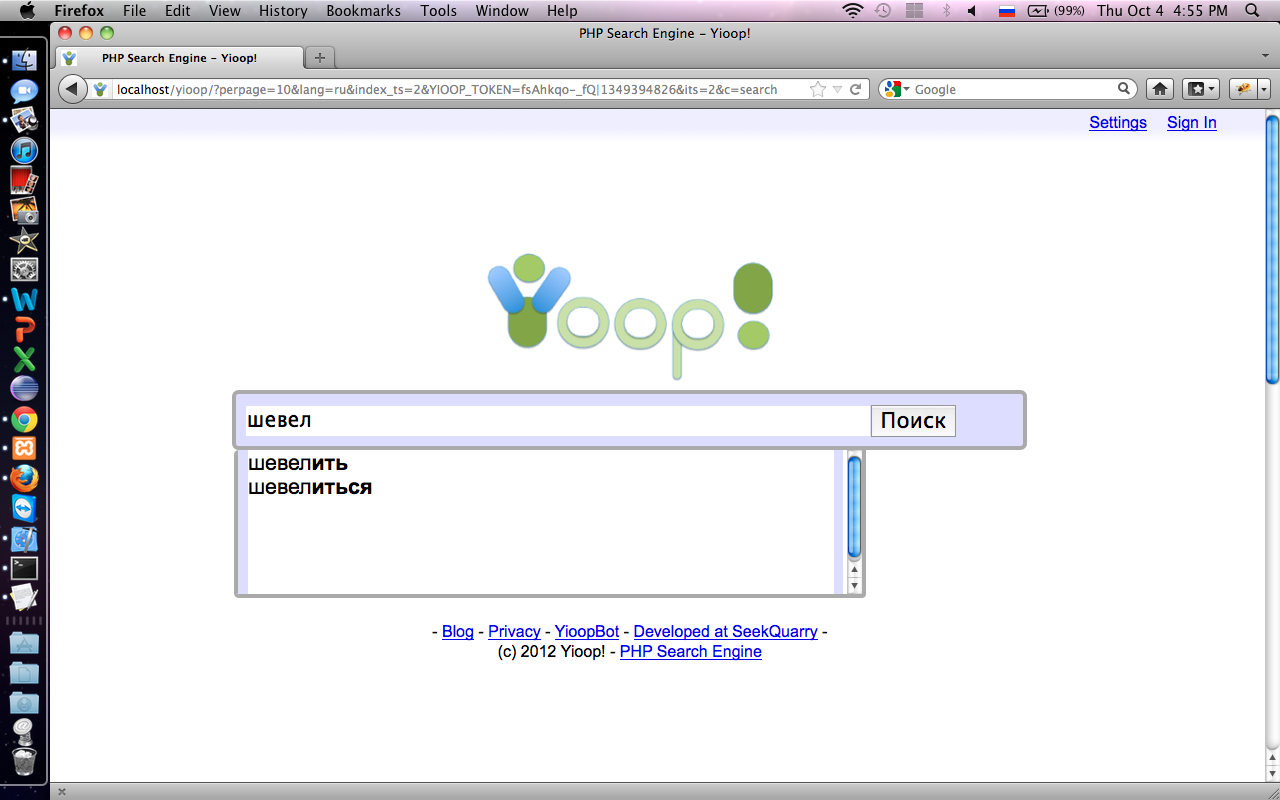Choose the suggestion "шевелиться"
This screenshot has height=800, width=1280.
tap(310, 487)
